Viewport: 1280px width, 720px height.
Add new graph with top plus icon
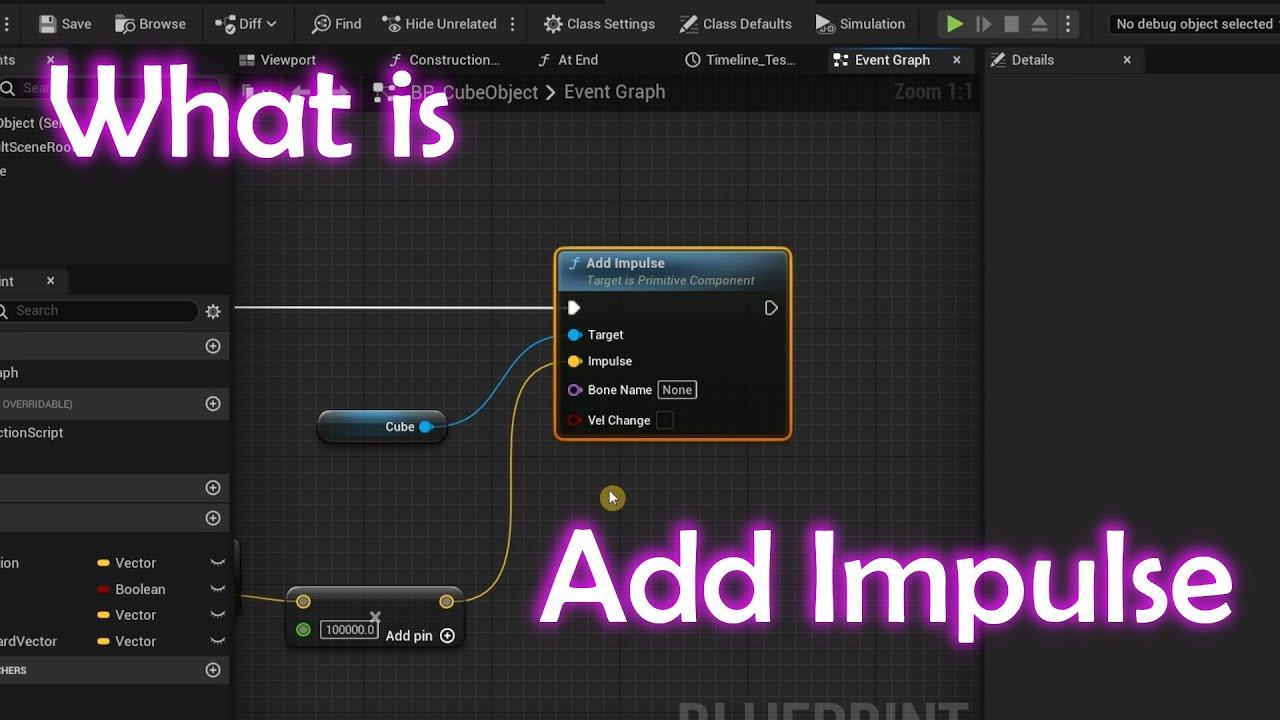(x=213, y=346)
